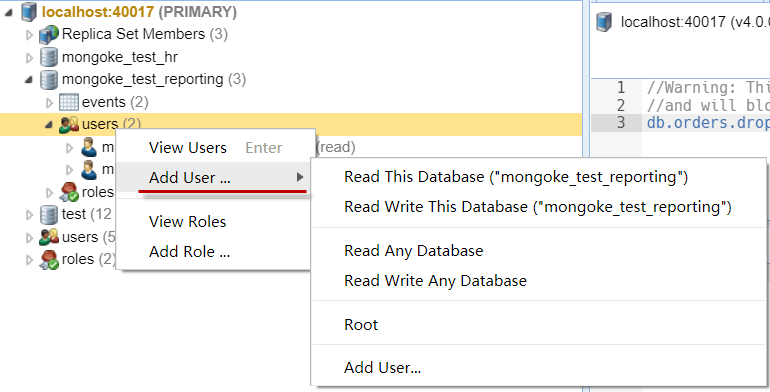This screenshot has width=770, height=392.
Task: Expand the top-level roles (2) node
Action: pyautogui.click(x=29, y=260)
